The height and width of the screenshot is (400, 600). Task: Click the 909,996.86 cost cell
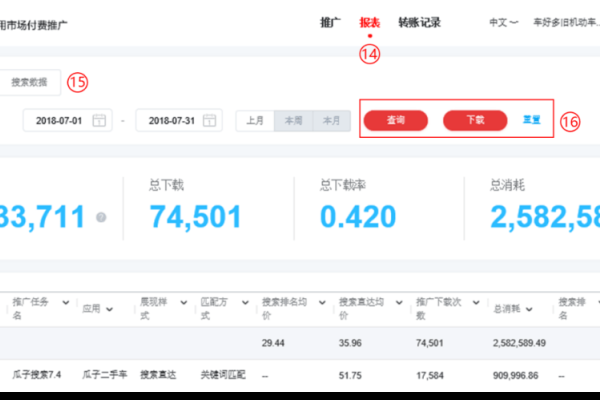pyautogui.click(x=515, y=376)
